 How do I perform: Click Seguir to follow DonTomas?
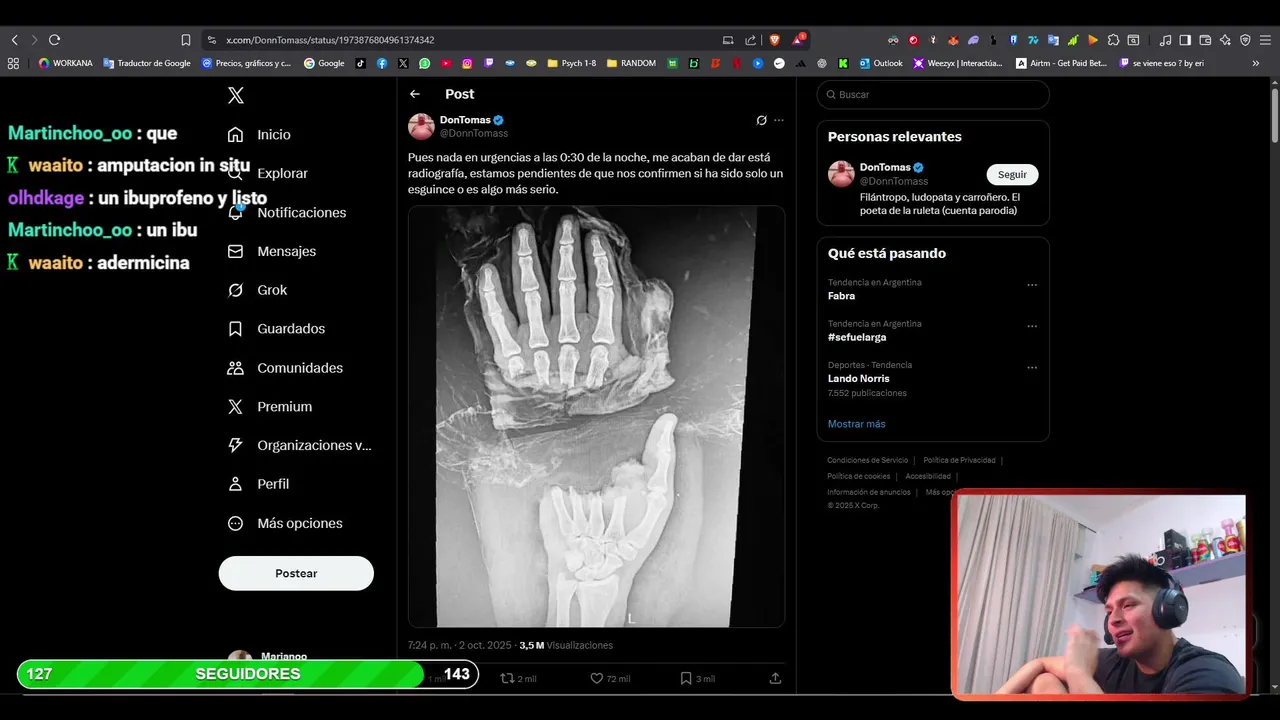tap(1012, 174)
